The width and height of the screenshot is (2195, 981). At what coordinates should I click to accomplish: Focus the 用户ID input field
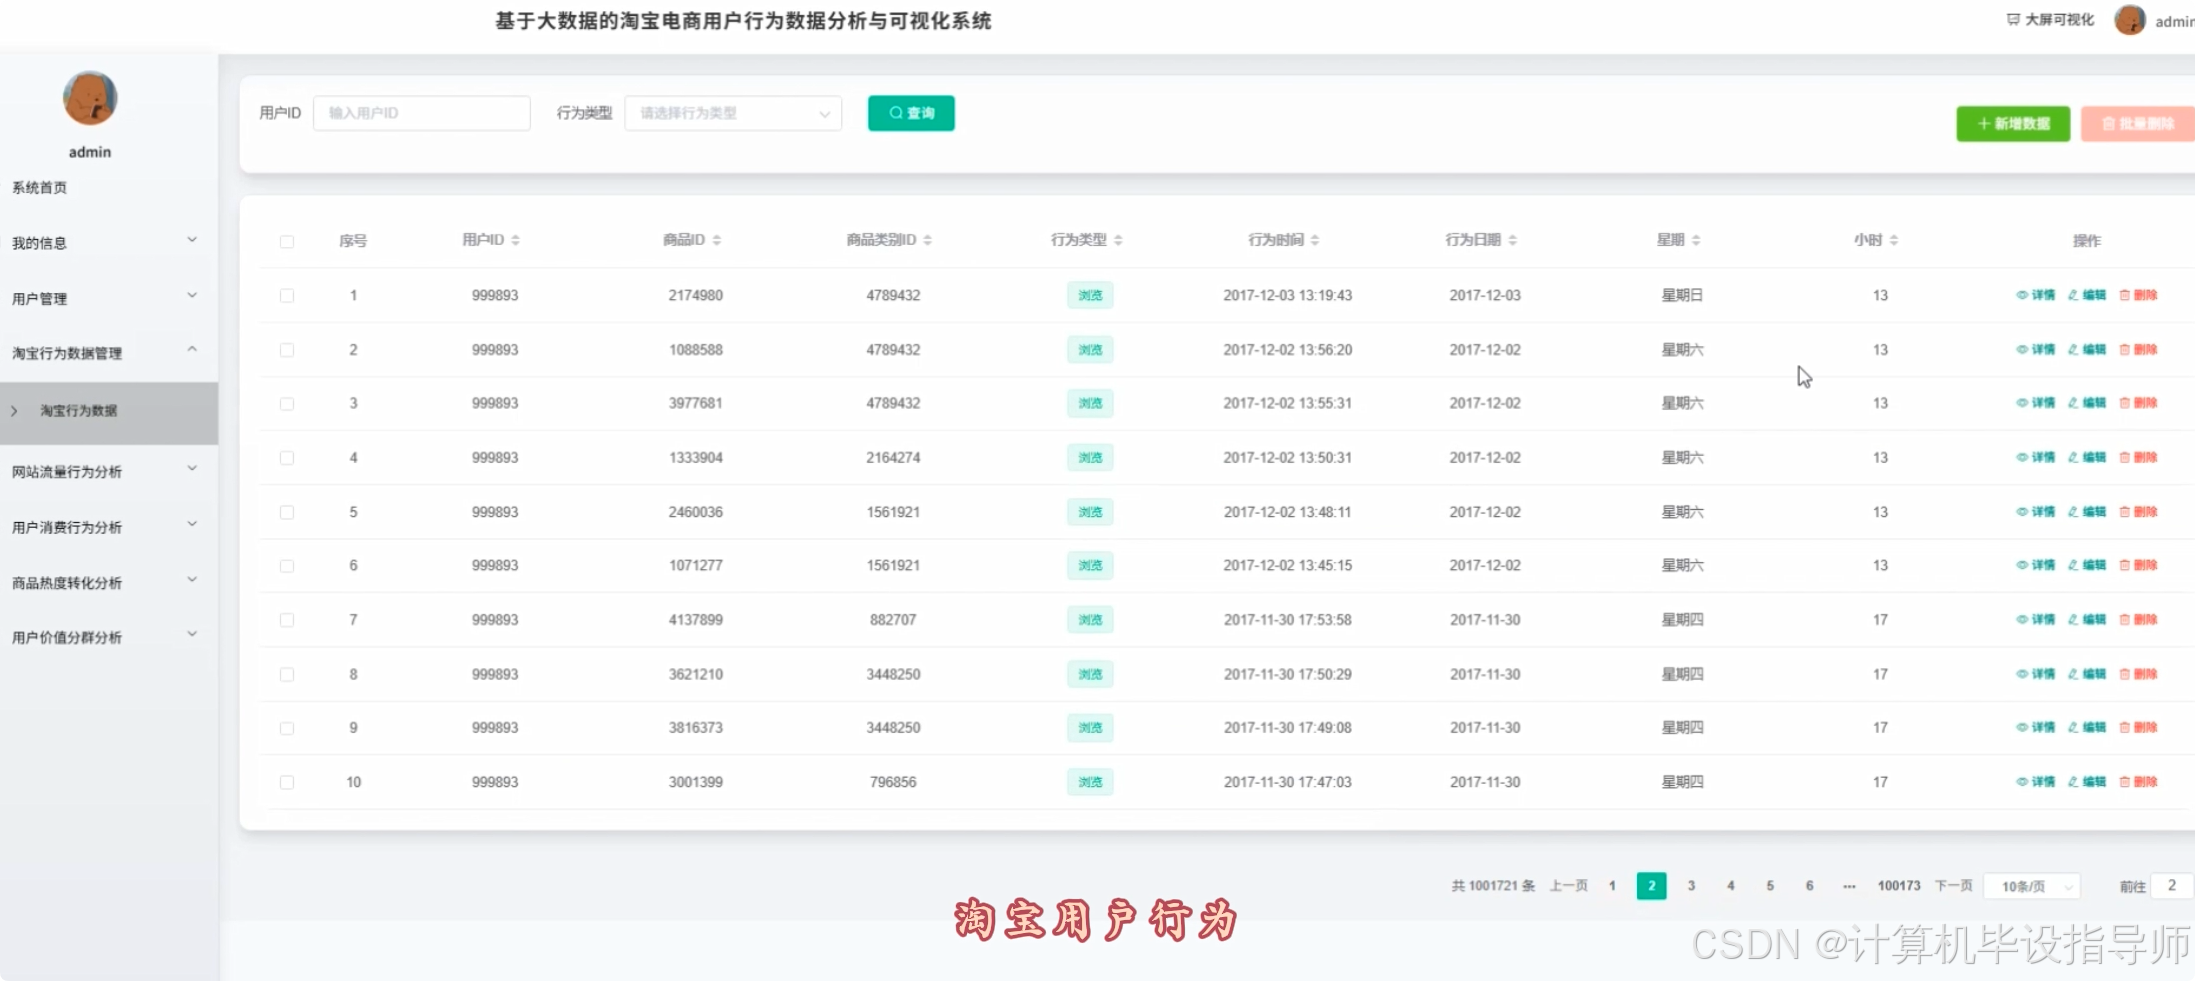pos(422,113)
